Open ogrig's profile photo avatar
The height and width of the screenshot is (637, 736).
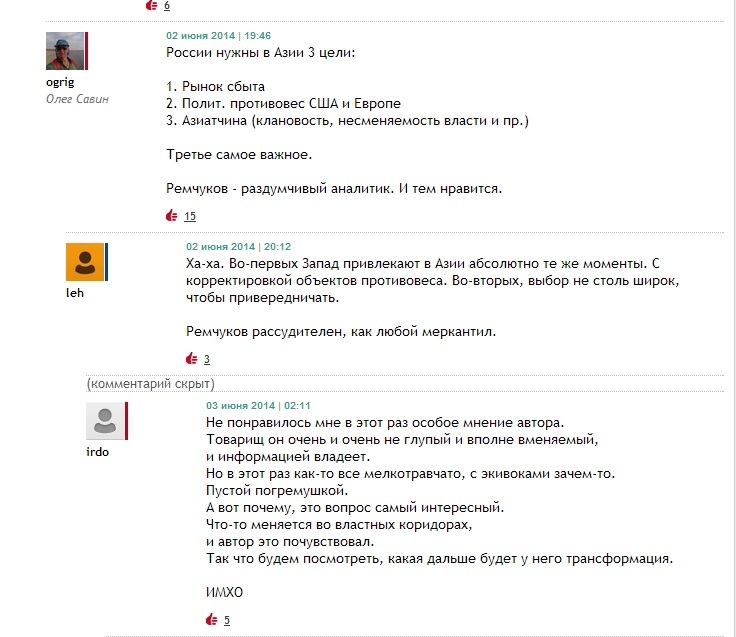tap(65, 51)
